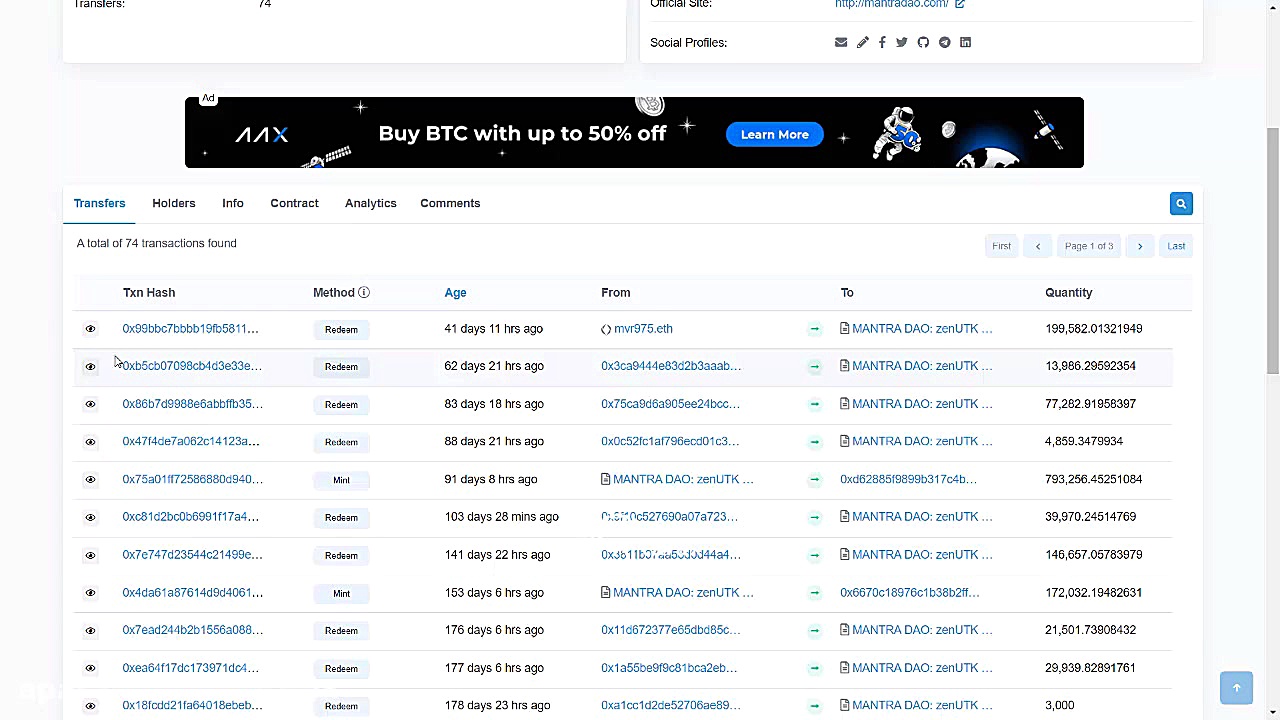This screenshot has width=1280, height=720.
Task: Open recipient address 0x6670c18976c1b38b2ff
Action: tap(910, 592)
